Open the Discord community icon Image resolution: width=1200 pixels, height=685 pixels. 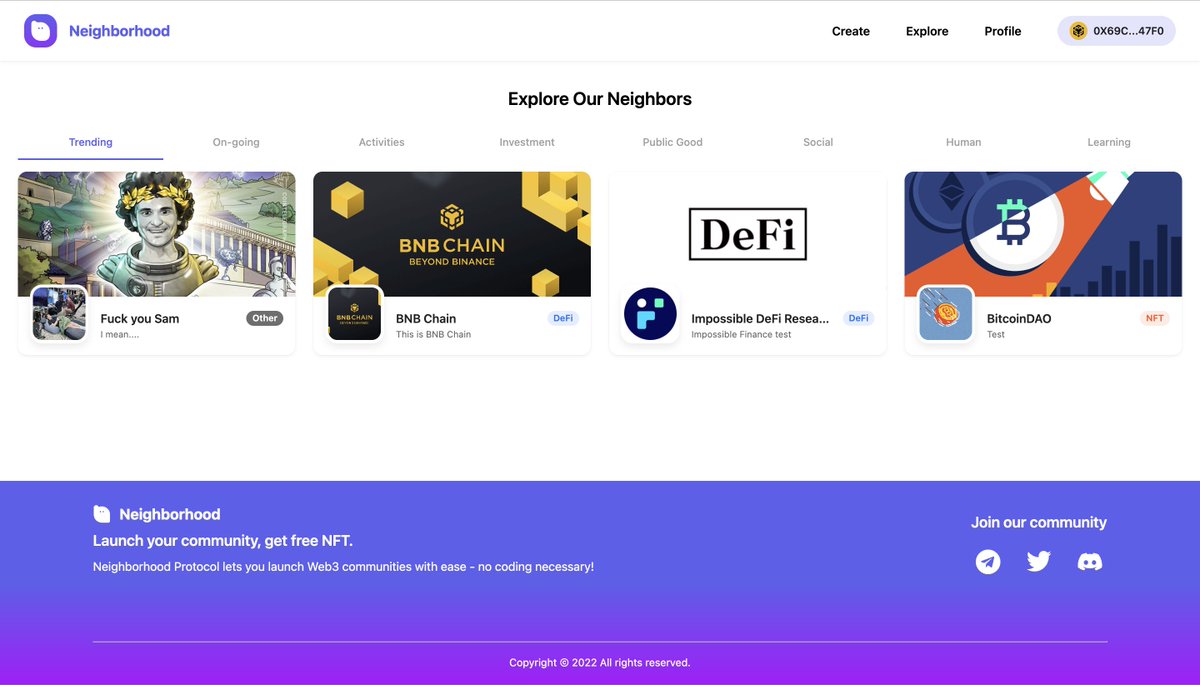(x=1090, y=562)
